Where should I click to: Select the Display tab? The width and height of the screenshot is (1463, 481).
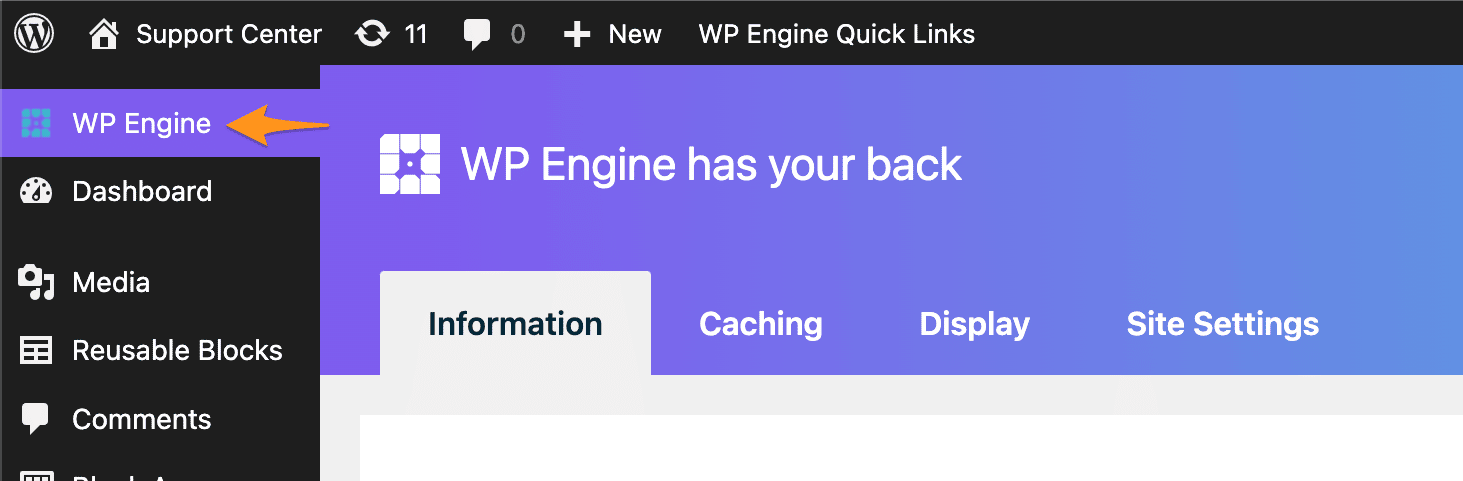[975, 324]
